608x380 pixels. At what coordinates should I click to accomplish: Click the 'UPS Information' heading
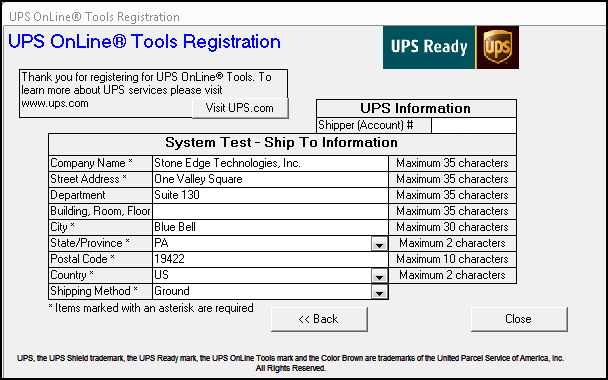pyautogui.click(x=416, y=108)
